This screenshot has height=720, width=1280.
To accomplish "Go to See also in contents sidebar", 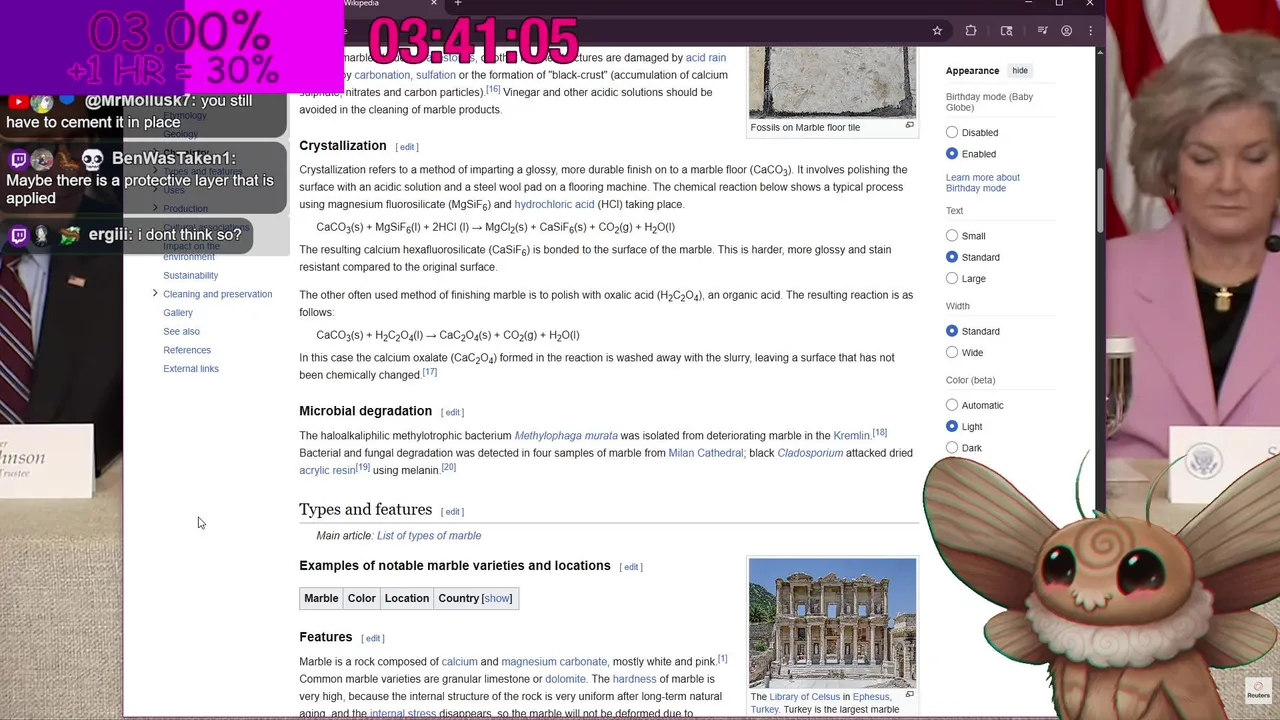I will (x=181, y=331).
